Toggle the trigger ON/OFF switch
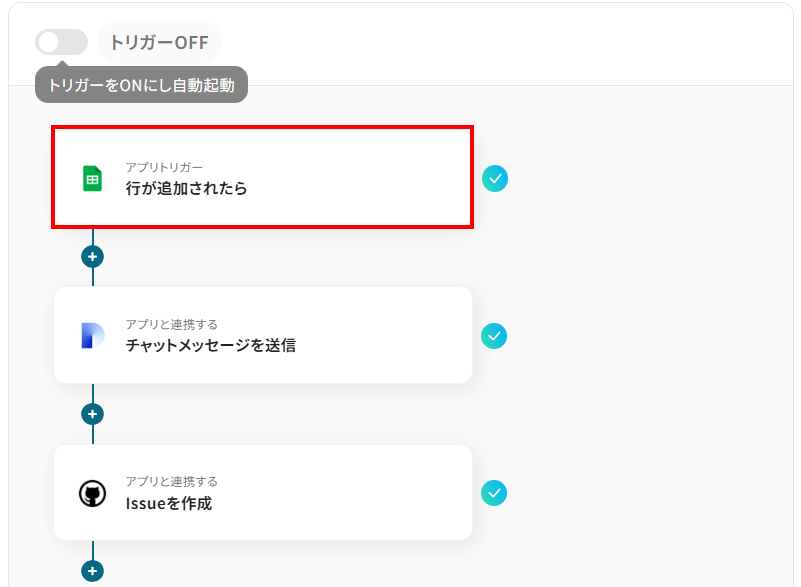 tap(61, 42)
